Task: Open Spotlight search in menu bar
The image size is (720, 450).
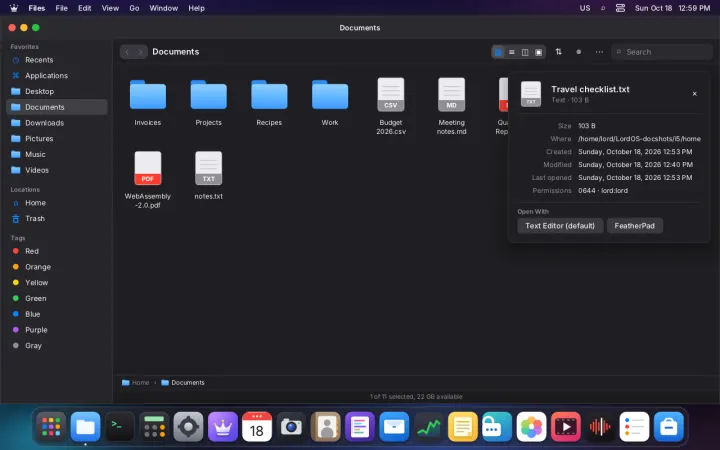Action: click(603, 8)
